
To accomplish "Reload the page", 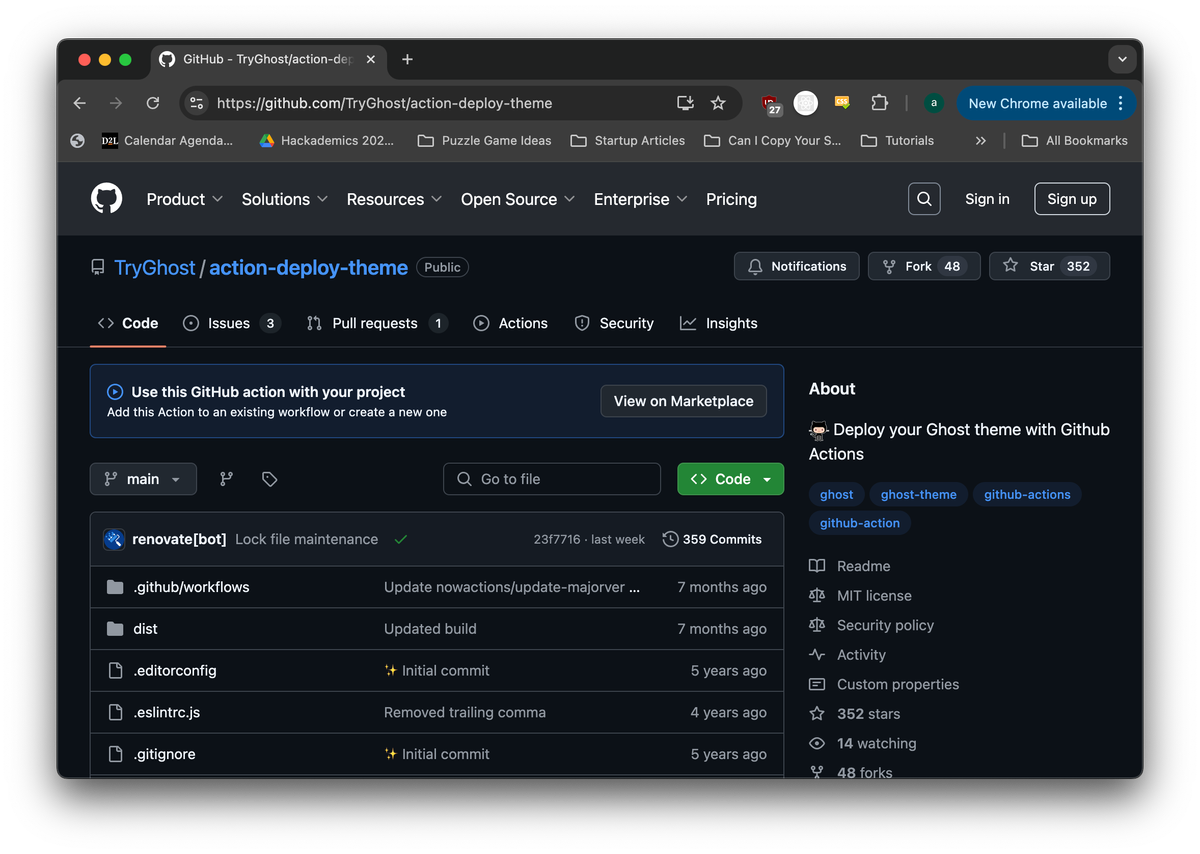I will coord(153,103).
